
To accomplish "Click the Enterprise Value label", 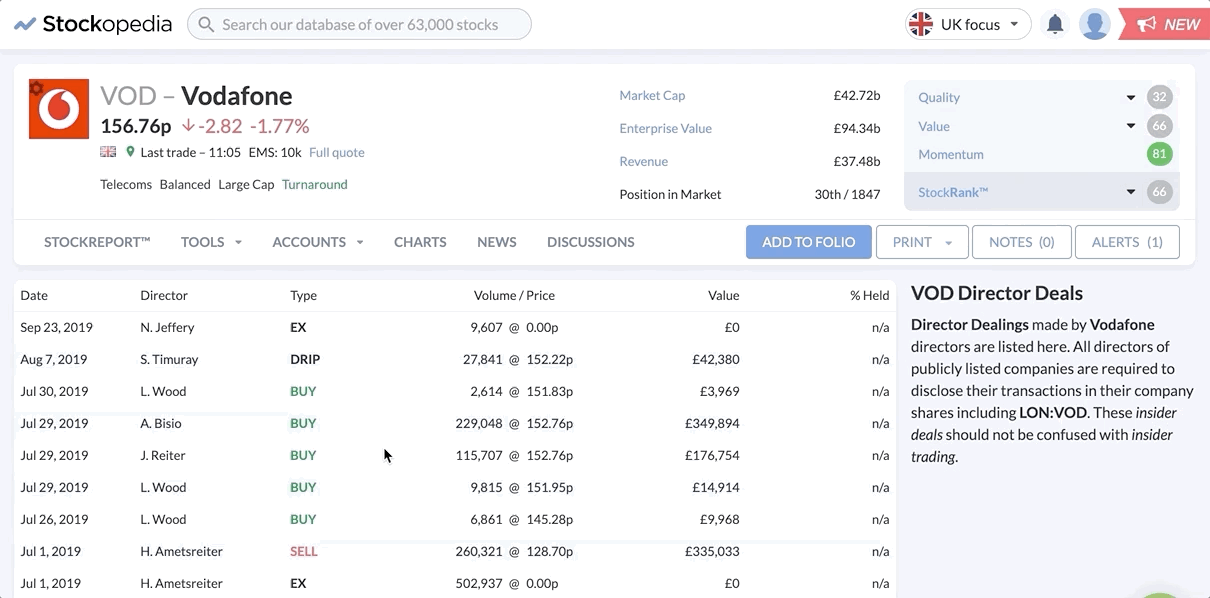I will click(x=665, y=128).
